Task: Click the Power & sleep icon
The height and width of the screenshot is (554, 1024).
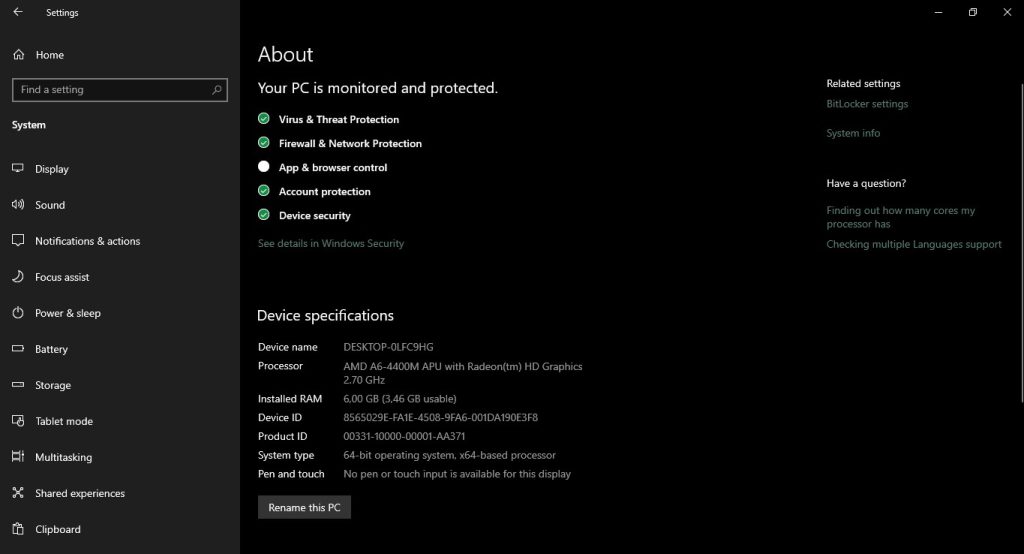Action: coord(18,313)
